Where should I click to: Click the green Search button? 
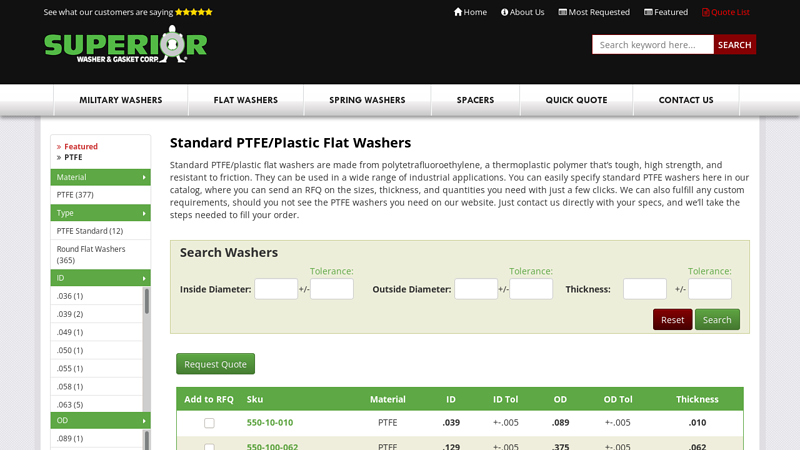[717, 319]
